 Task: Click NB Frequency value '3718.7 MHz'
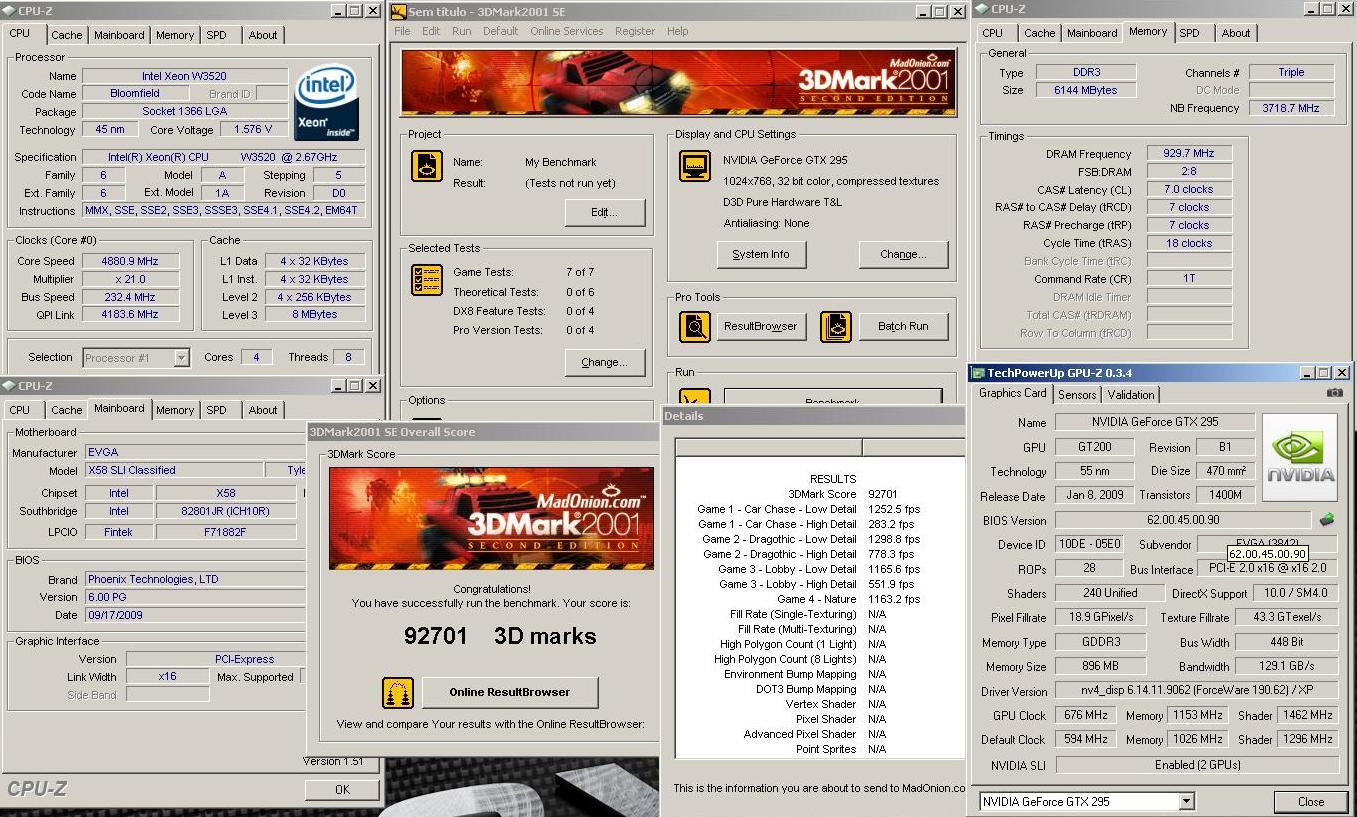[1291, 108]
